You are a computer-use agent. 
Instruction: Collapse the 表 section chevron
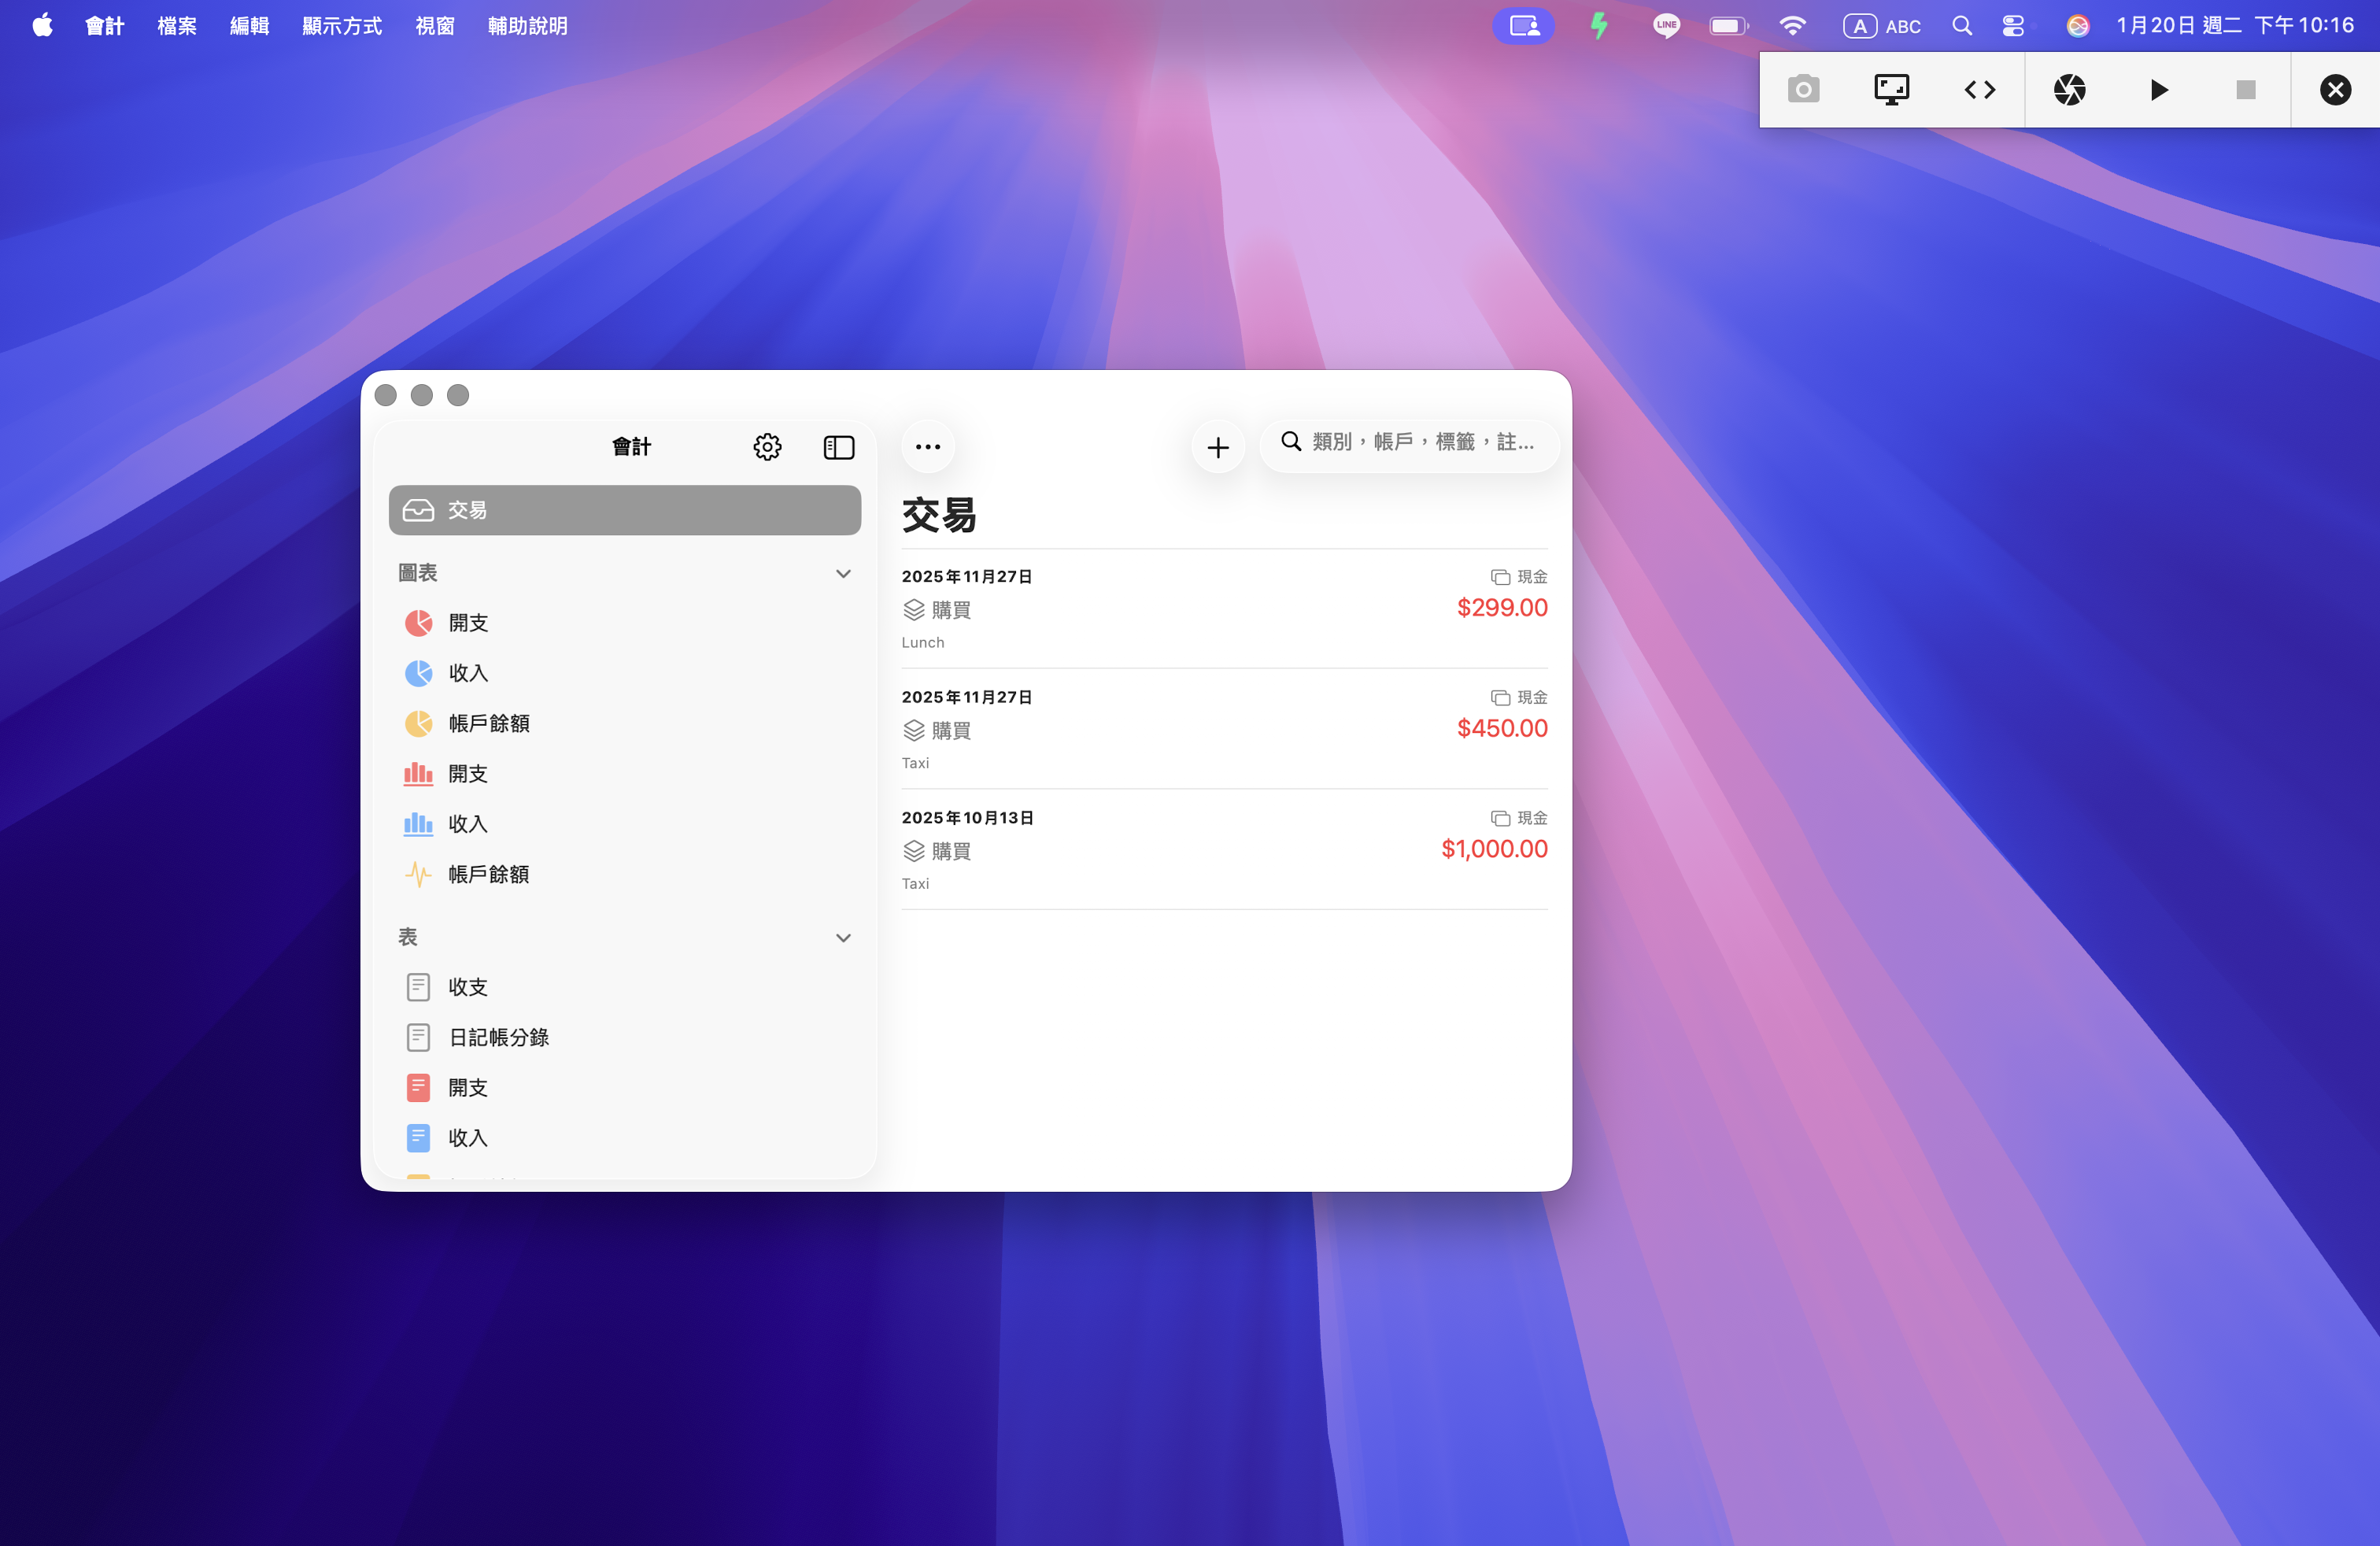(x=843, y=938)
